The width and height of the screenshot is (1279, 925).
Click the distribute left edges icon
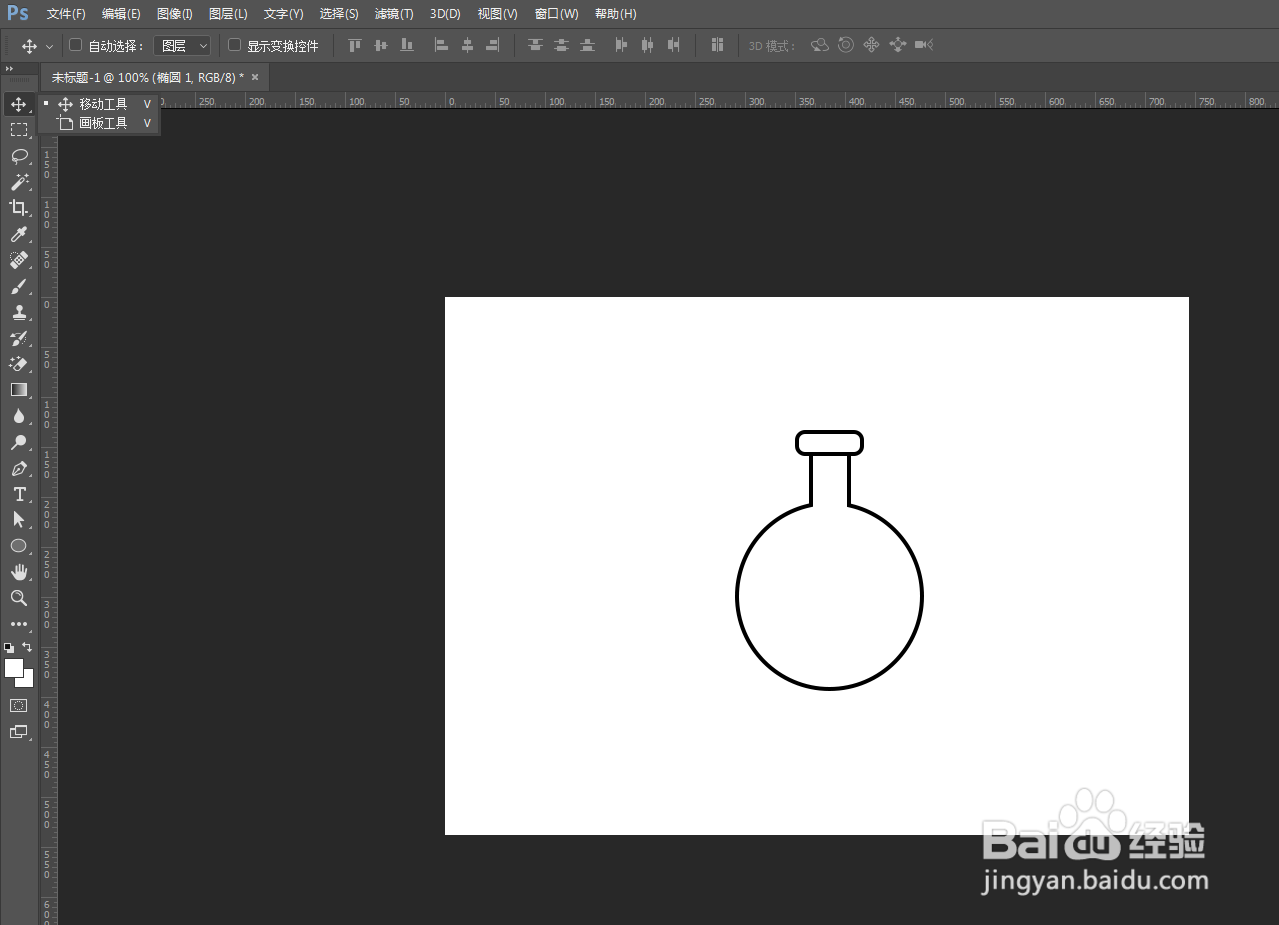(x=621, y=45)
